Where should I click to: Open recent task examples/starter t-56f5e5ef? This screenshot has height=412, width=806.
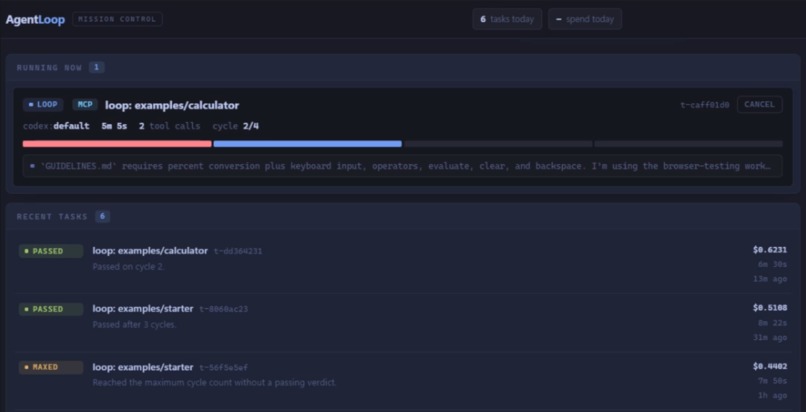402,381
